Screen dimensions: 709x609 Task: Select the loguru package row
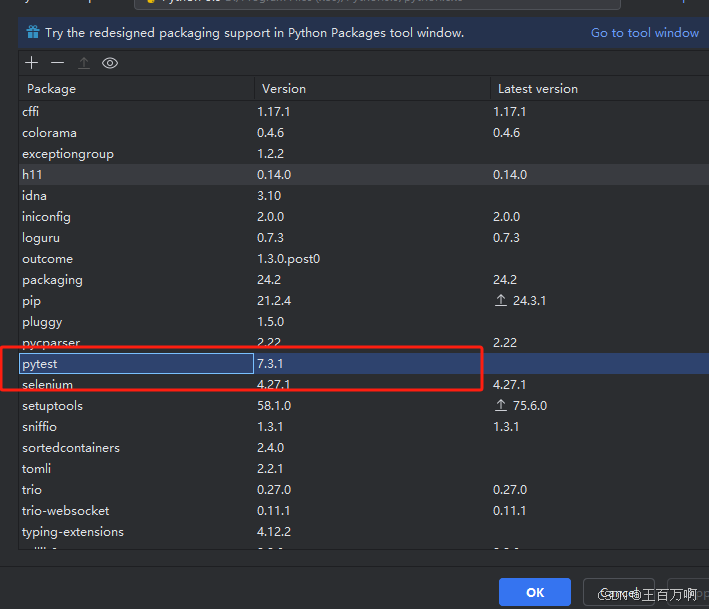coord(364,238)
